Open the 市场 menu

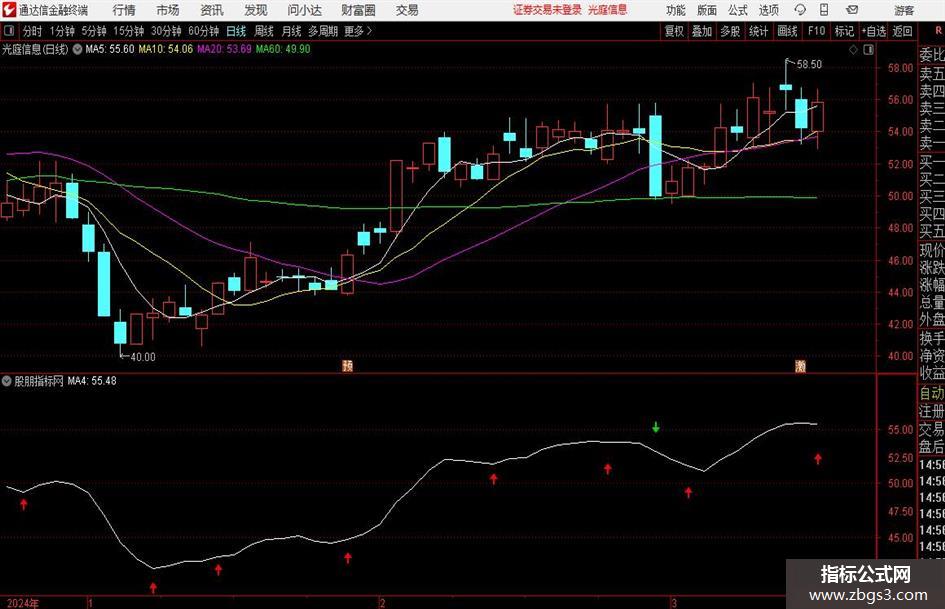coord(168,10)
